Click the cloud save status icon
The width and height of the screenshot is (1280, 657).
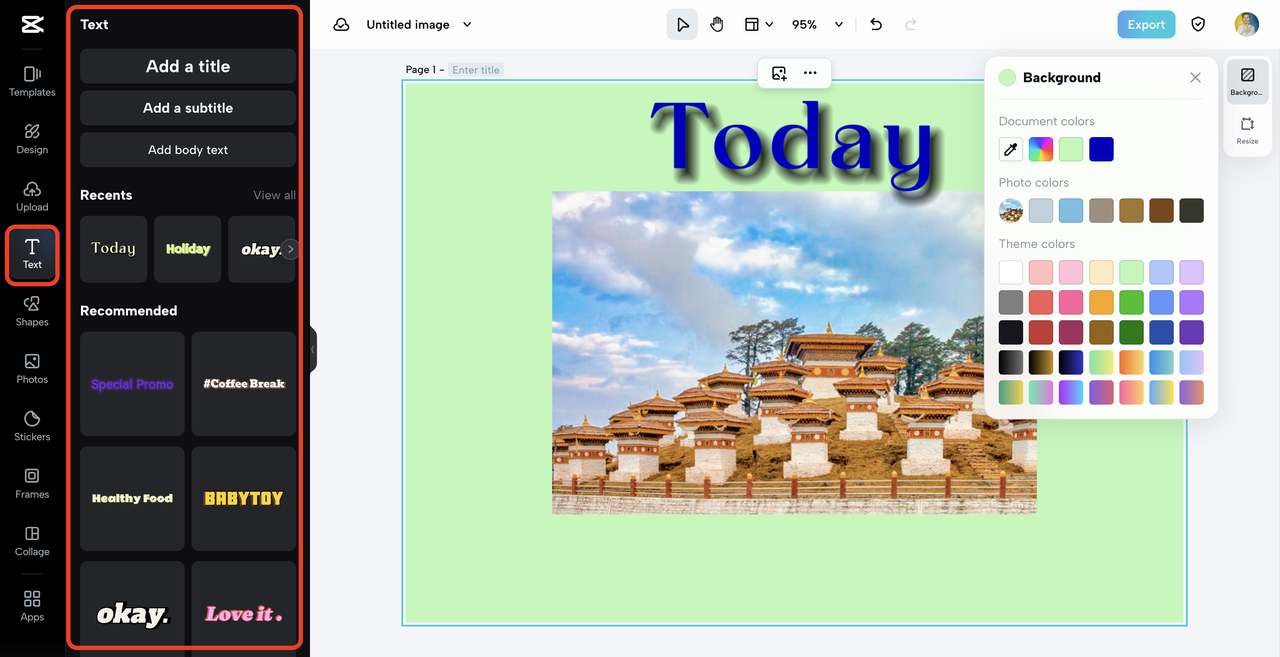click(x=341, y=25)
